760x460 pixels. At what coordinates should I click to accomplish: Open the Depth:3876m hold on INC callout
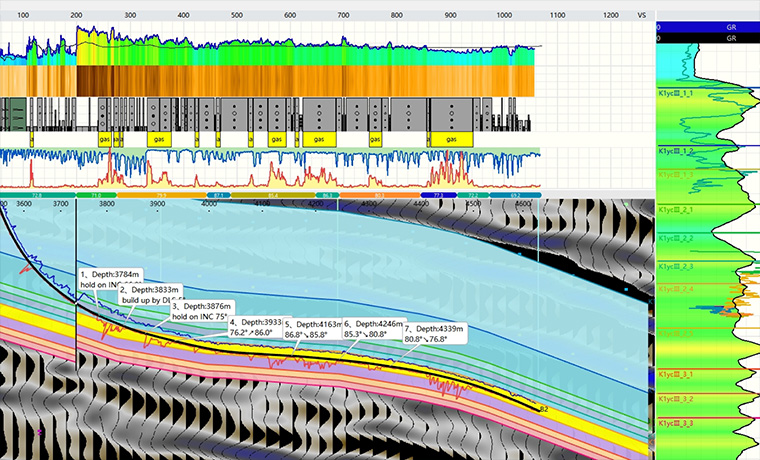[x=203, y=310]
